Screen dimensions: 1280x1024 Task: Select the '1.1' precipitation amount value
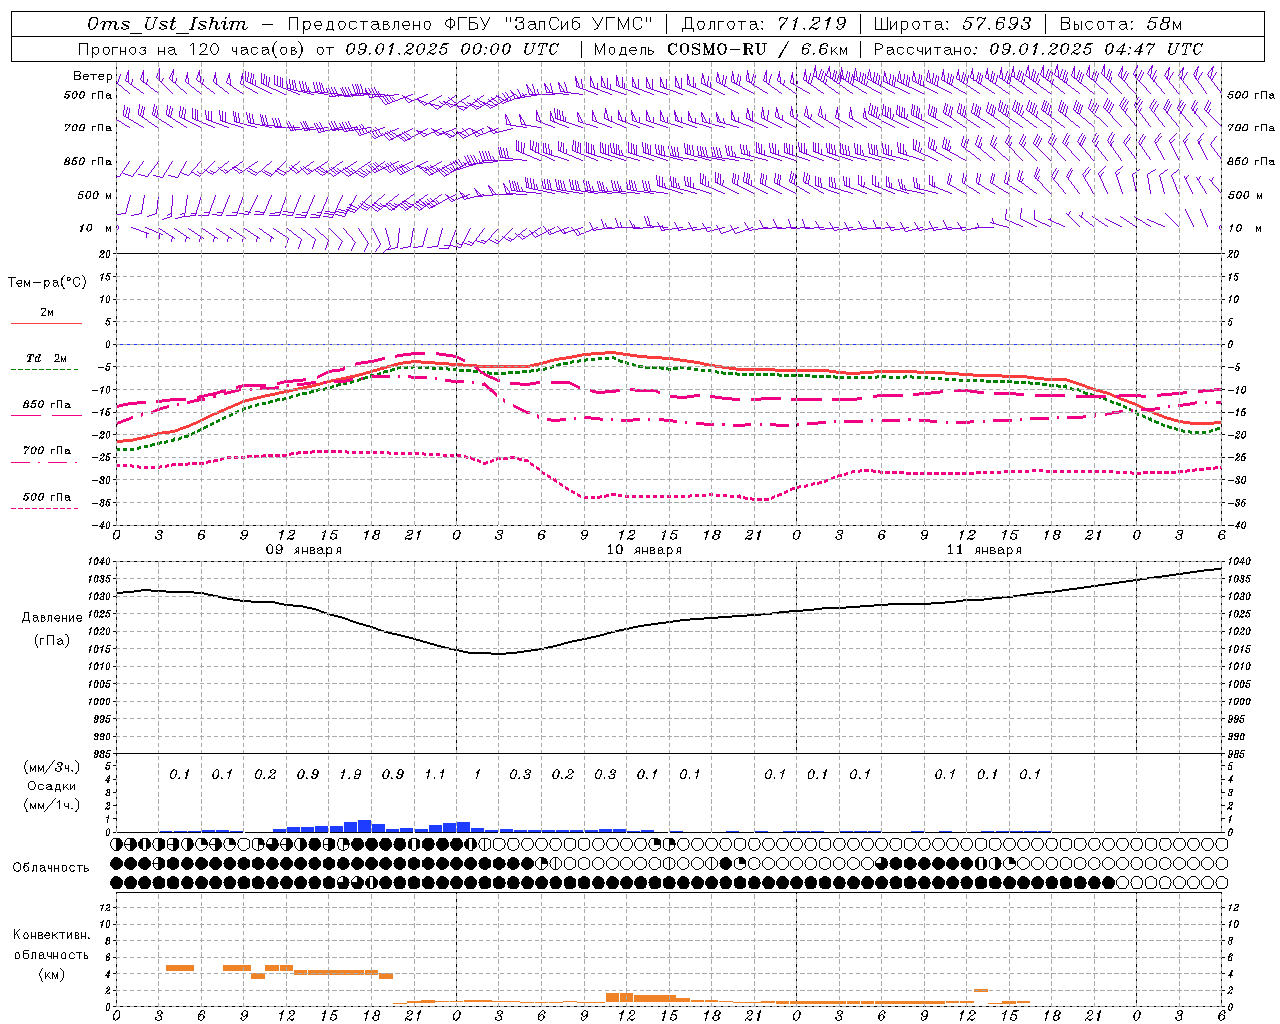[x=435, y=774]
